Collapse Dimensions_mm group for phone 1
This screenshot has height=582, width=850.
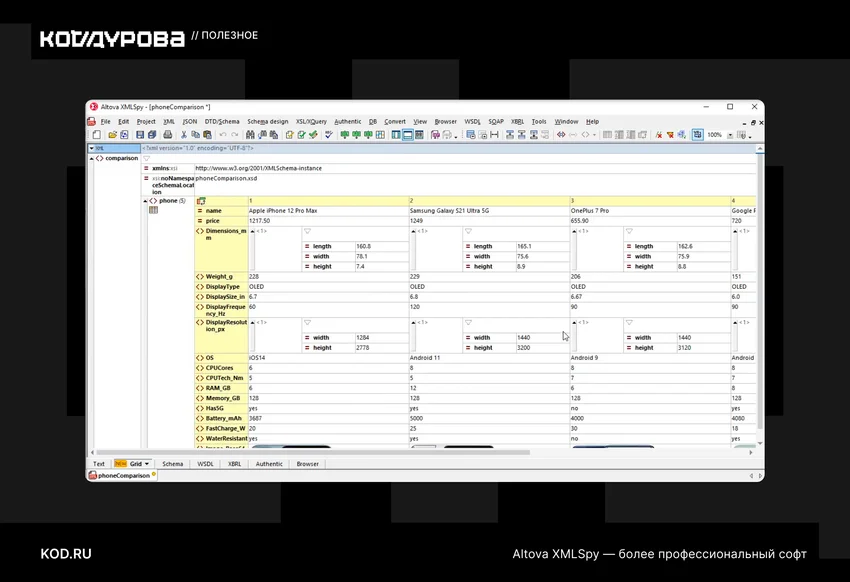tap(253, 231)
